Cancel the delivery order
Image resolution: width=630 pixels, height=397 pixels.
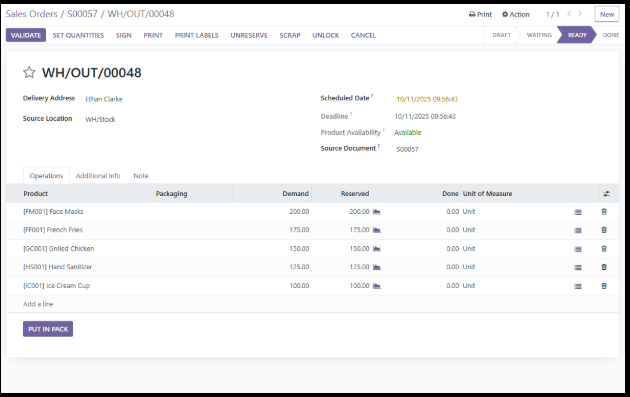(x=363, y=35)
